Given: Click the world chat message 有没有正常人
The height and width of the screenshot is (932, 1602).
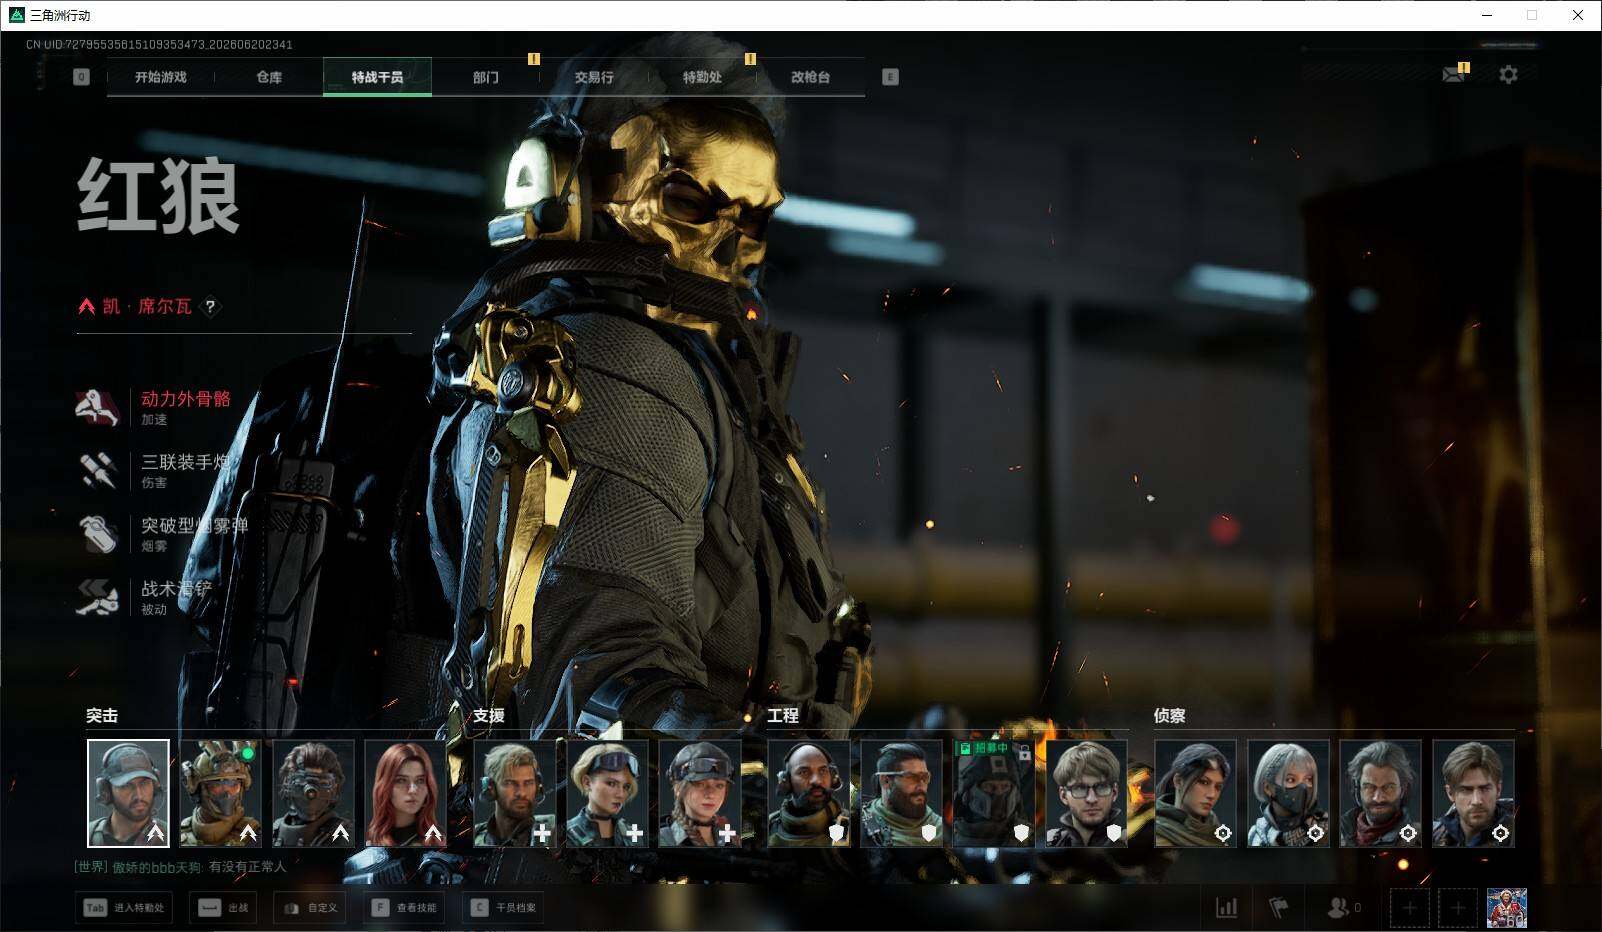Looking at the screenshot, I should (x=247, y=867).
